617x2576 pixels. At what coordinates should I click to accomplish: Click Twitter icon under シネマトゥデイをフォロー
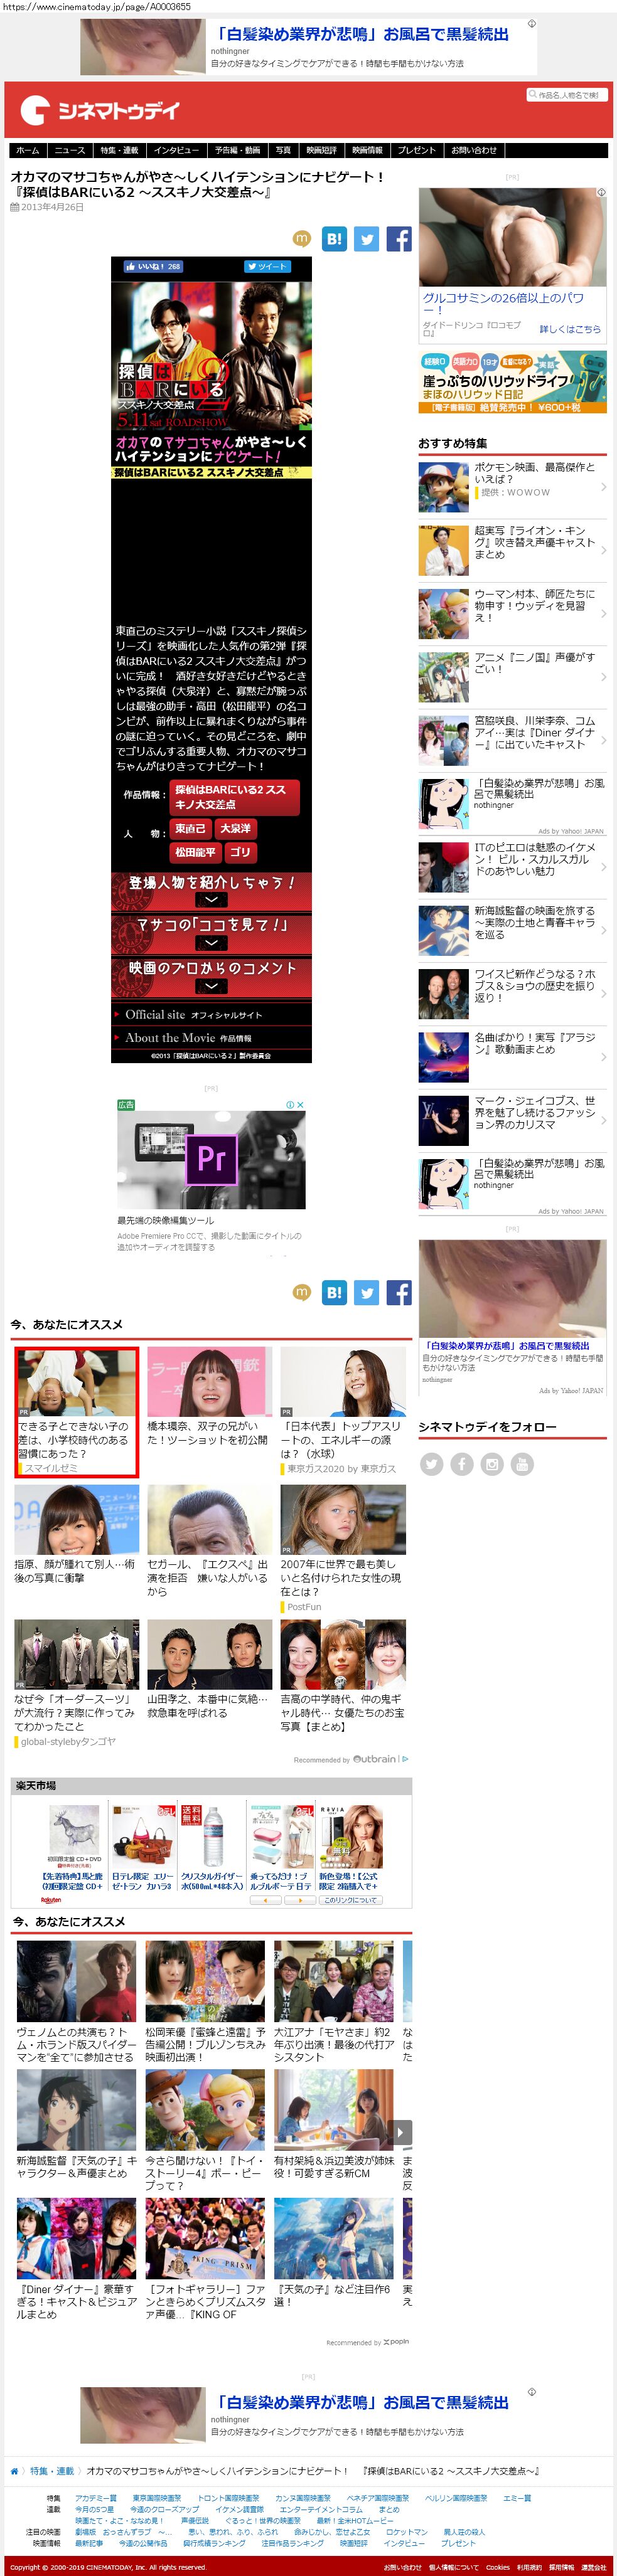(431, 1464)
